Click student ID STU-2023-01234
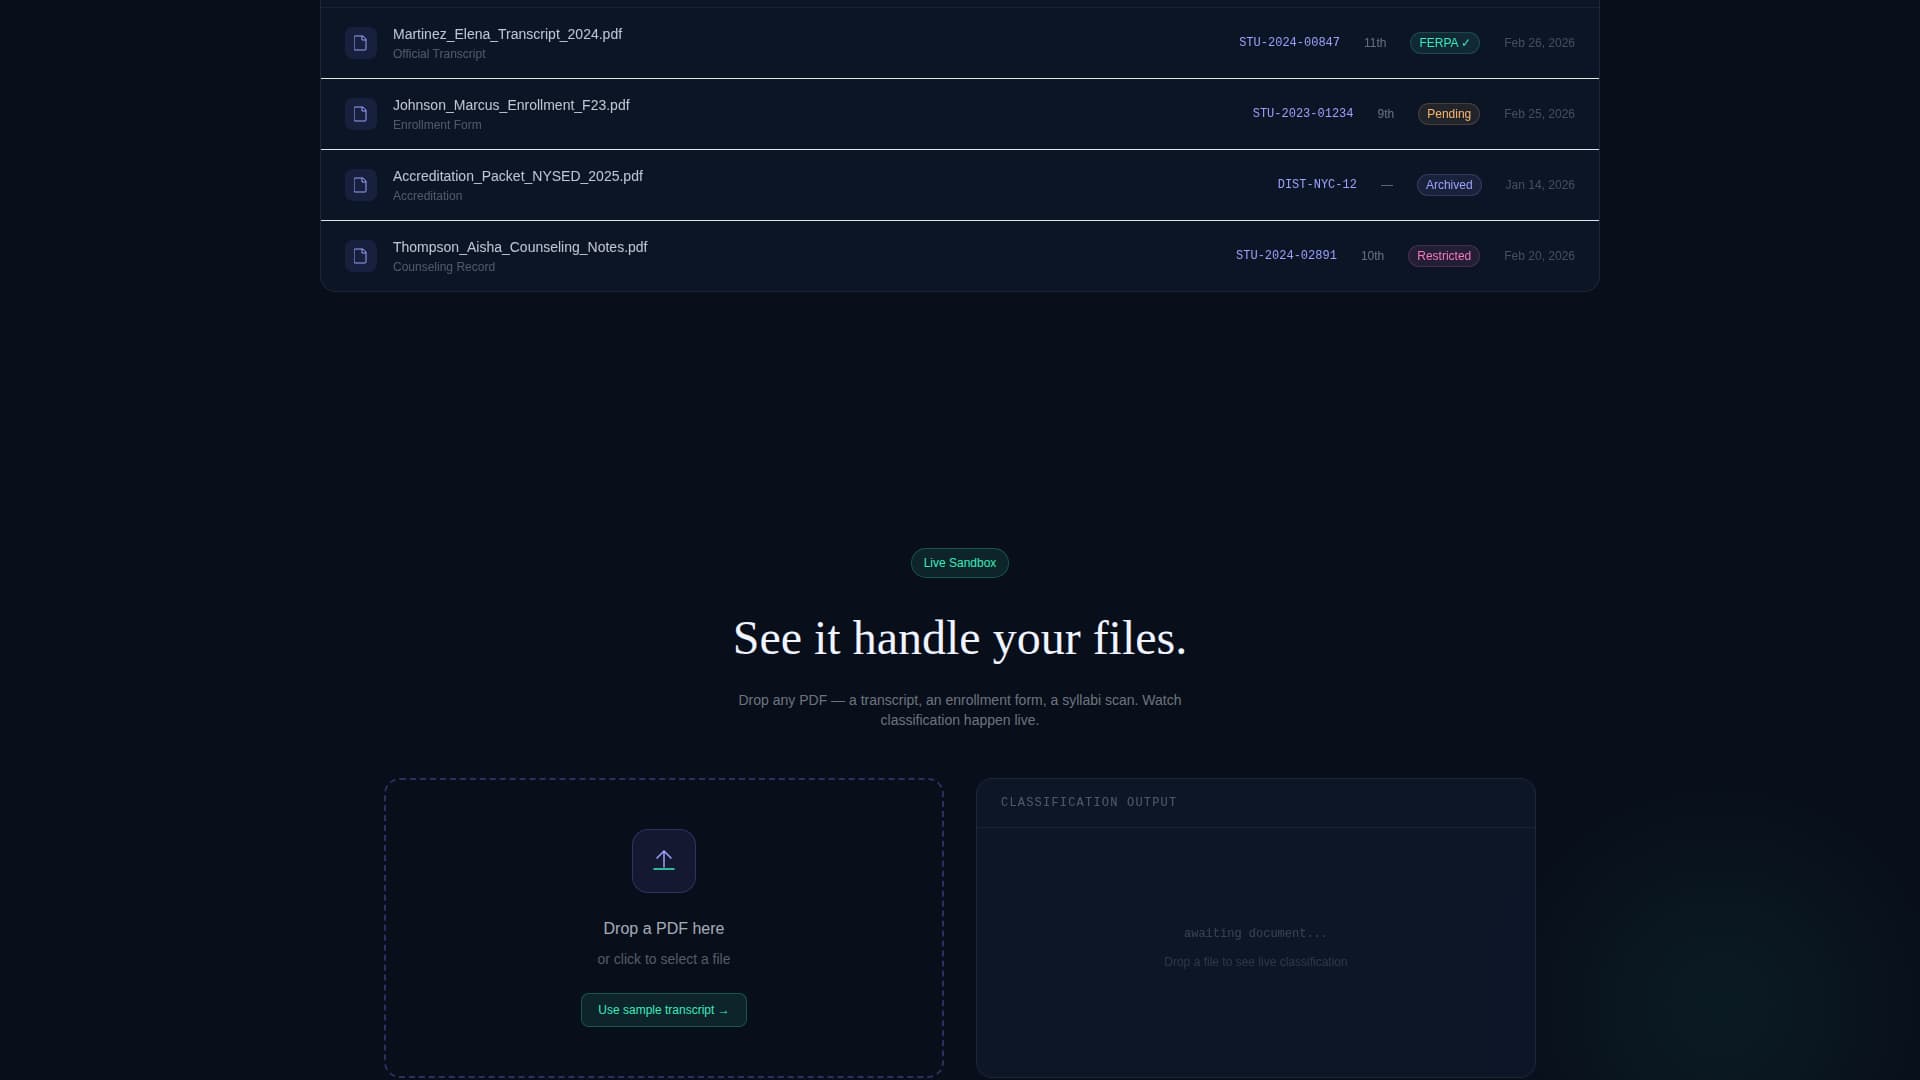 click(x=1303, y=114)
